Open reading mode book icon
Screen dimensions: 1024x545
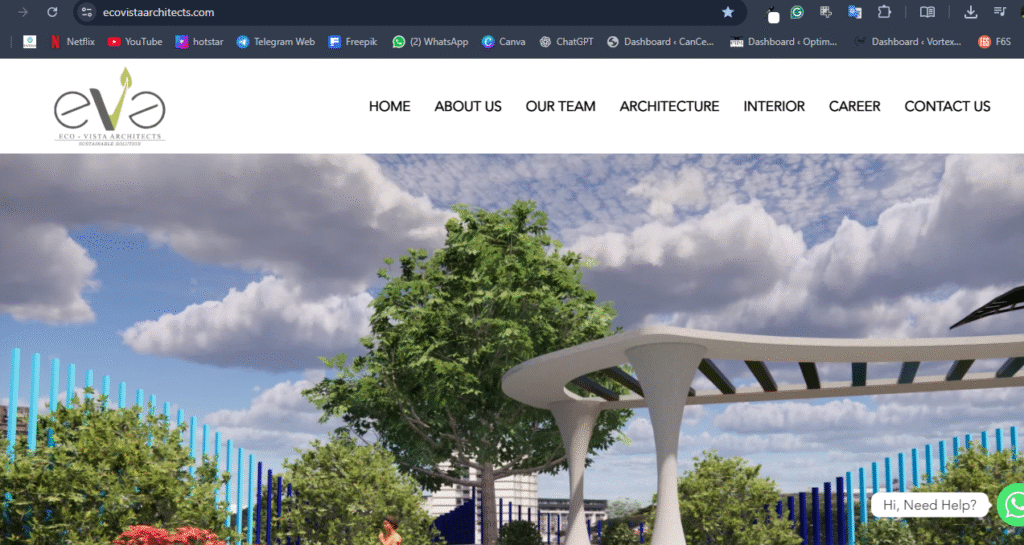(927, 12)
